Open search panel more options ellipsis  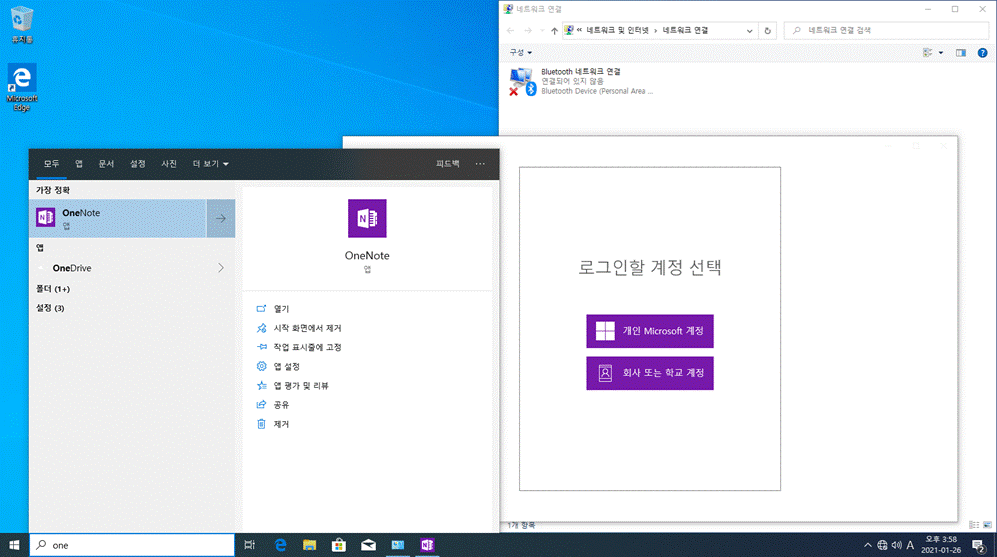tap(480, 163)
